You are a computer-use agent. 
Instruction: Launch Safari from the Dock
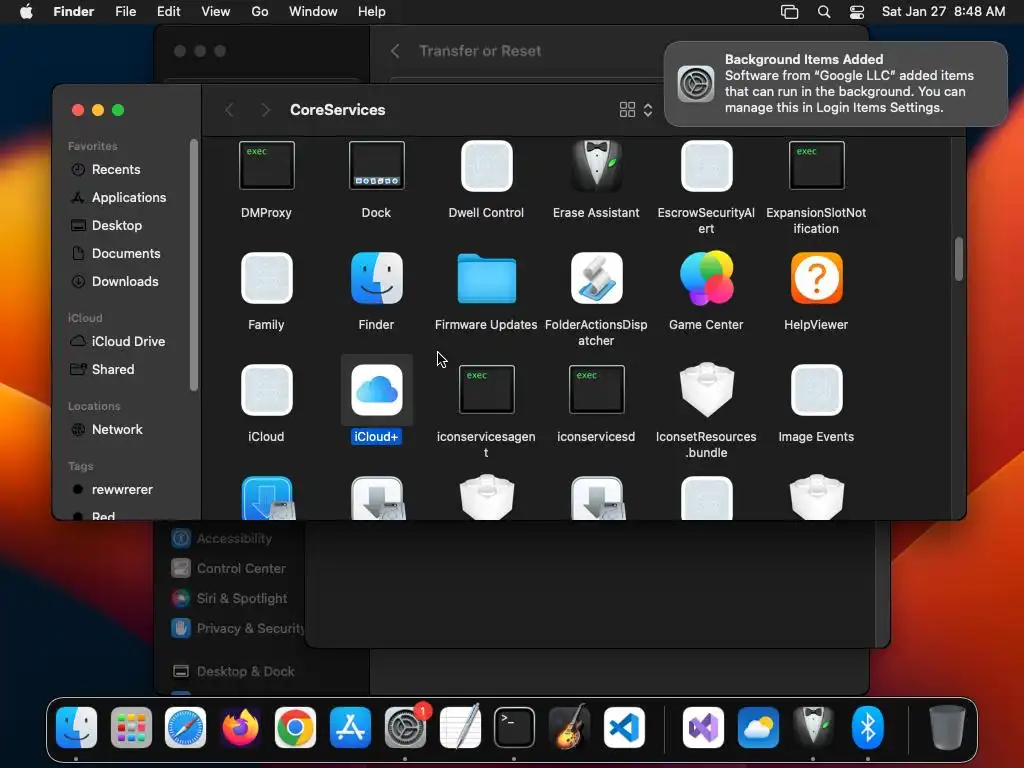click(x=185, y=727)
